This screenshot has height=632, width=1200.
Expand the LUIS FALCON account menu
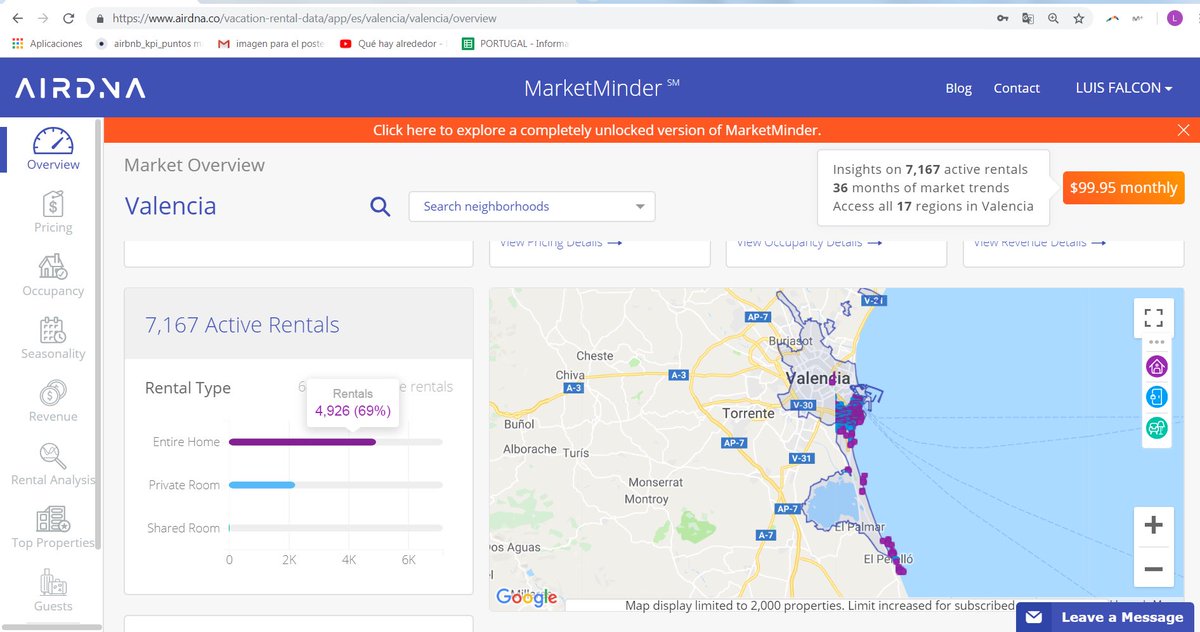(x=1124, y=88)
